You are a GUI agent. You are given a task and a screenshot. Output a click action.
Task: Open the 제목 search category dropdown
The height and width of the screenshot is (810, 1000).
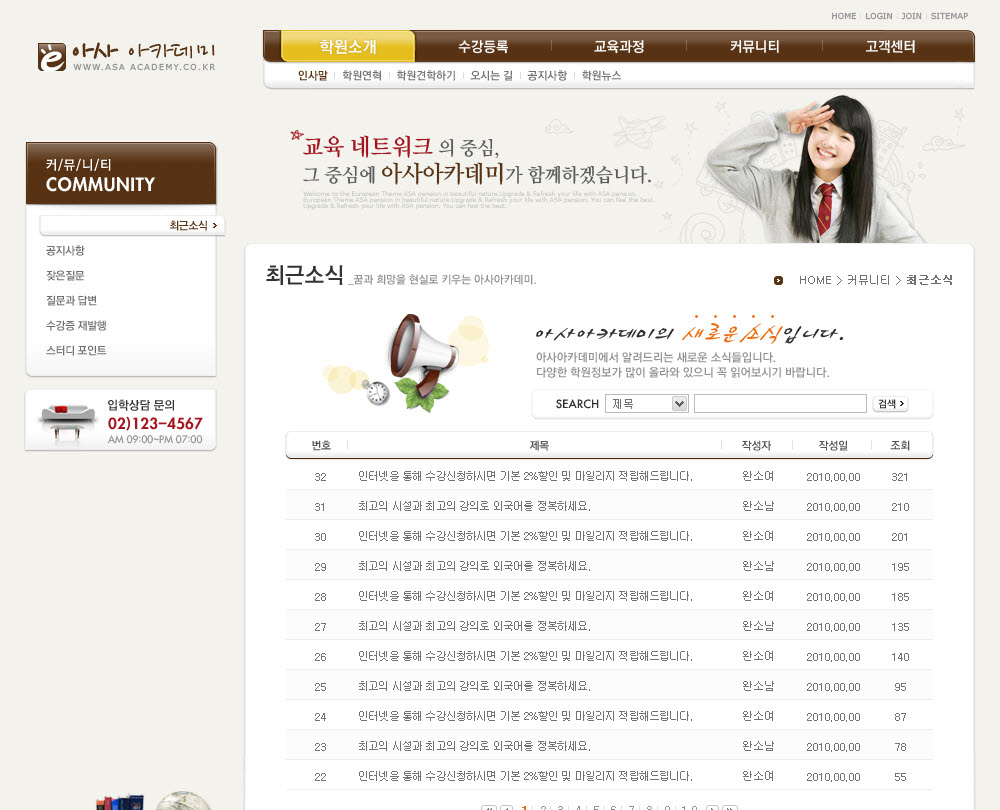click(646, 403)
